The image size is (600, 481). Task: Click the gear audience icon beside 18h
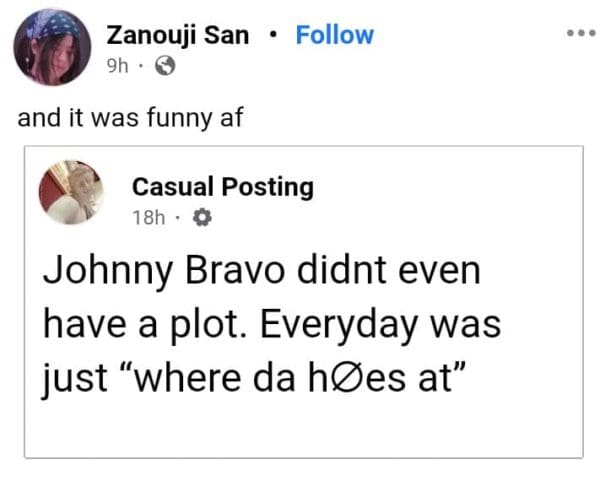click(197, 218)
